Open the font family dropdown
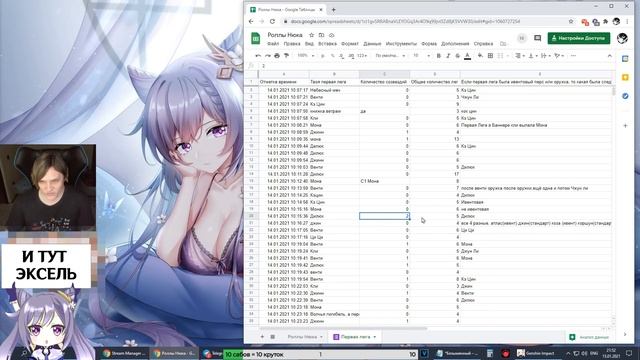The image size is (640, 360). pos(390,56)
